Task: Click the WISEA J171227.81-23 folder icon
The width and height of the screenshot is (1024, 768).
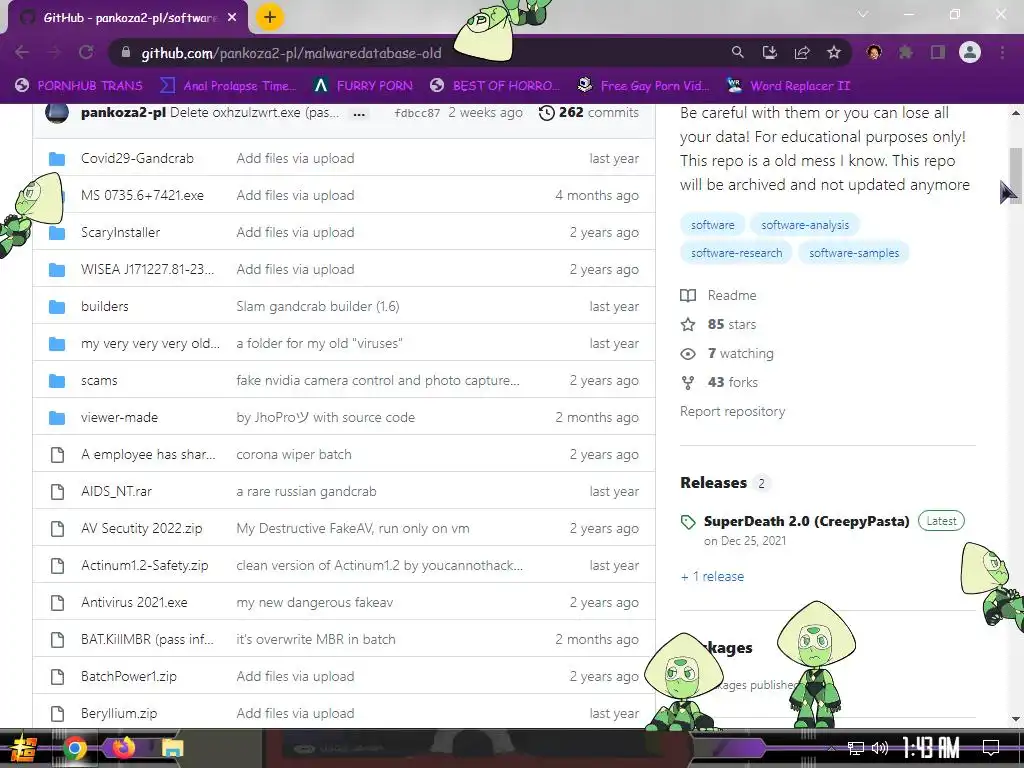Action: point(57,270)
